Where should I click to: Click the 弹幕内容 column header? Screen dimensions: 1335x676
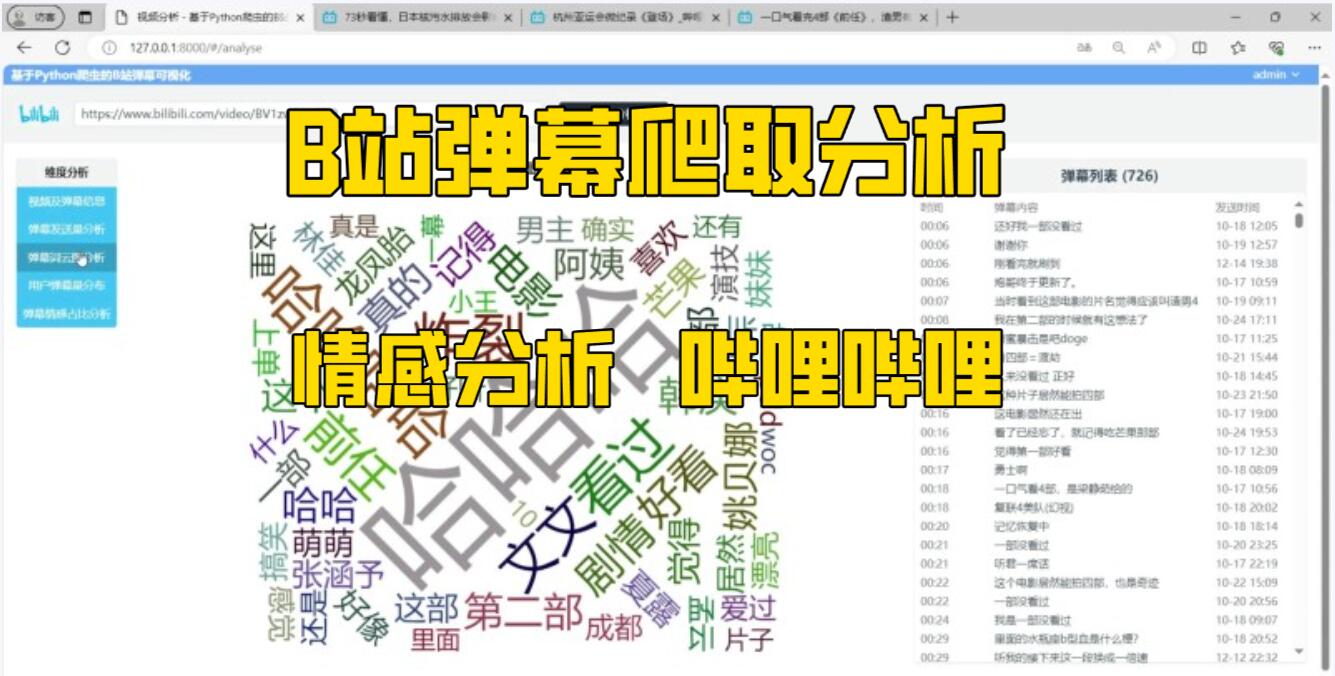1015,208
